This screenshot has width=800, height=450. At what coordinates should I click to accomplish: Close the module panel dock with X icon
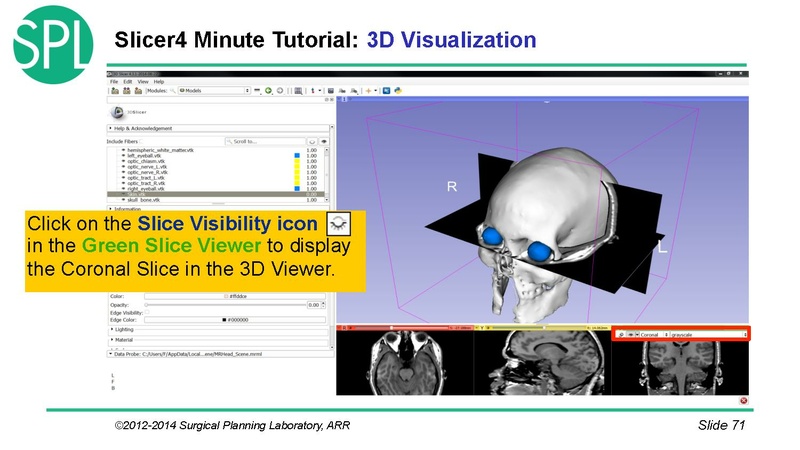[x=332, y=99]
